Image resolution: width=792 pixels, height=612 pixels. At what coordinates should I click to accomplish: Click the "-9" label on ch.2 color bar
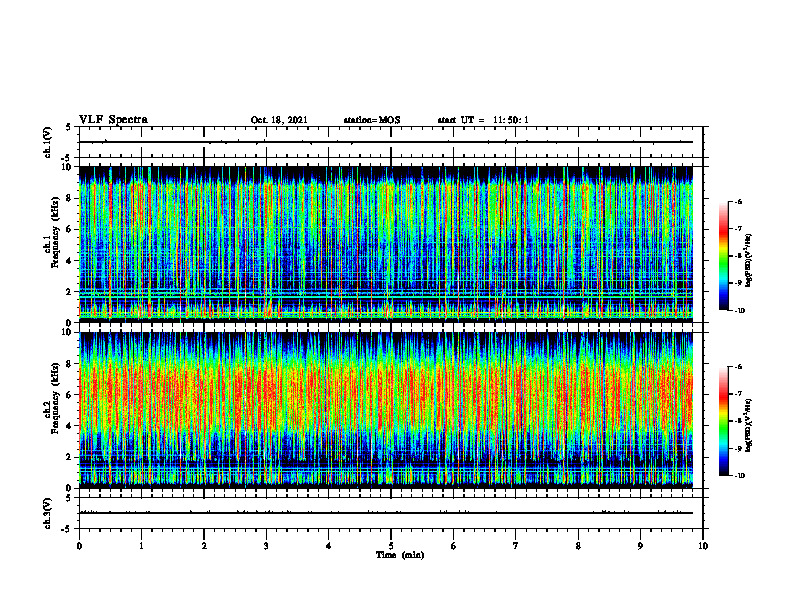click(x=738, y=448)
